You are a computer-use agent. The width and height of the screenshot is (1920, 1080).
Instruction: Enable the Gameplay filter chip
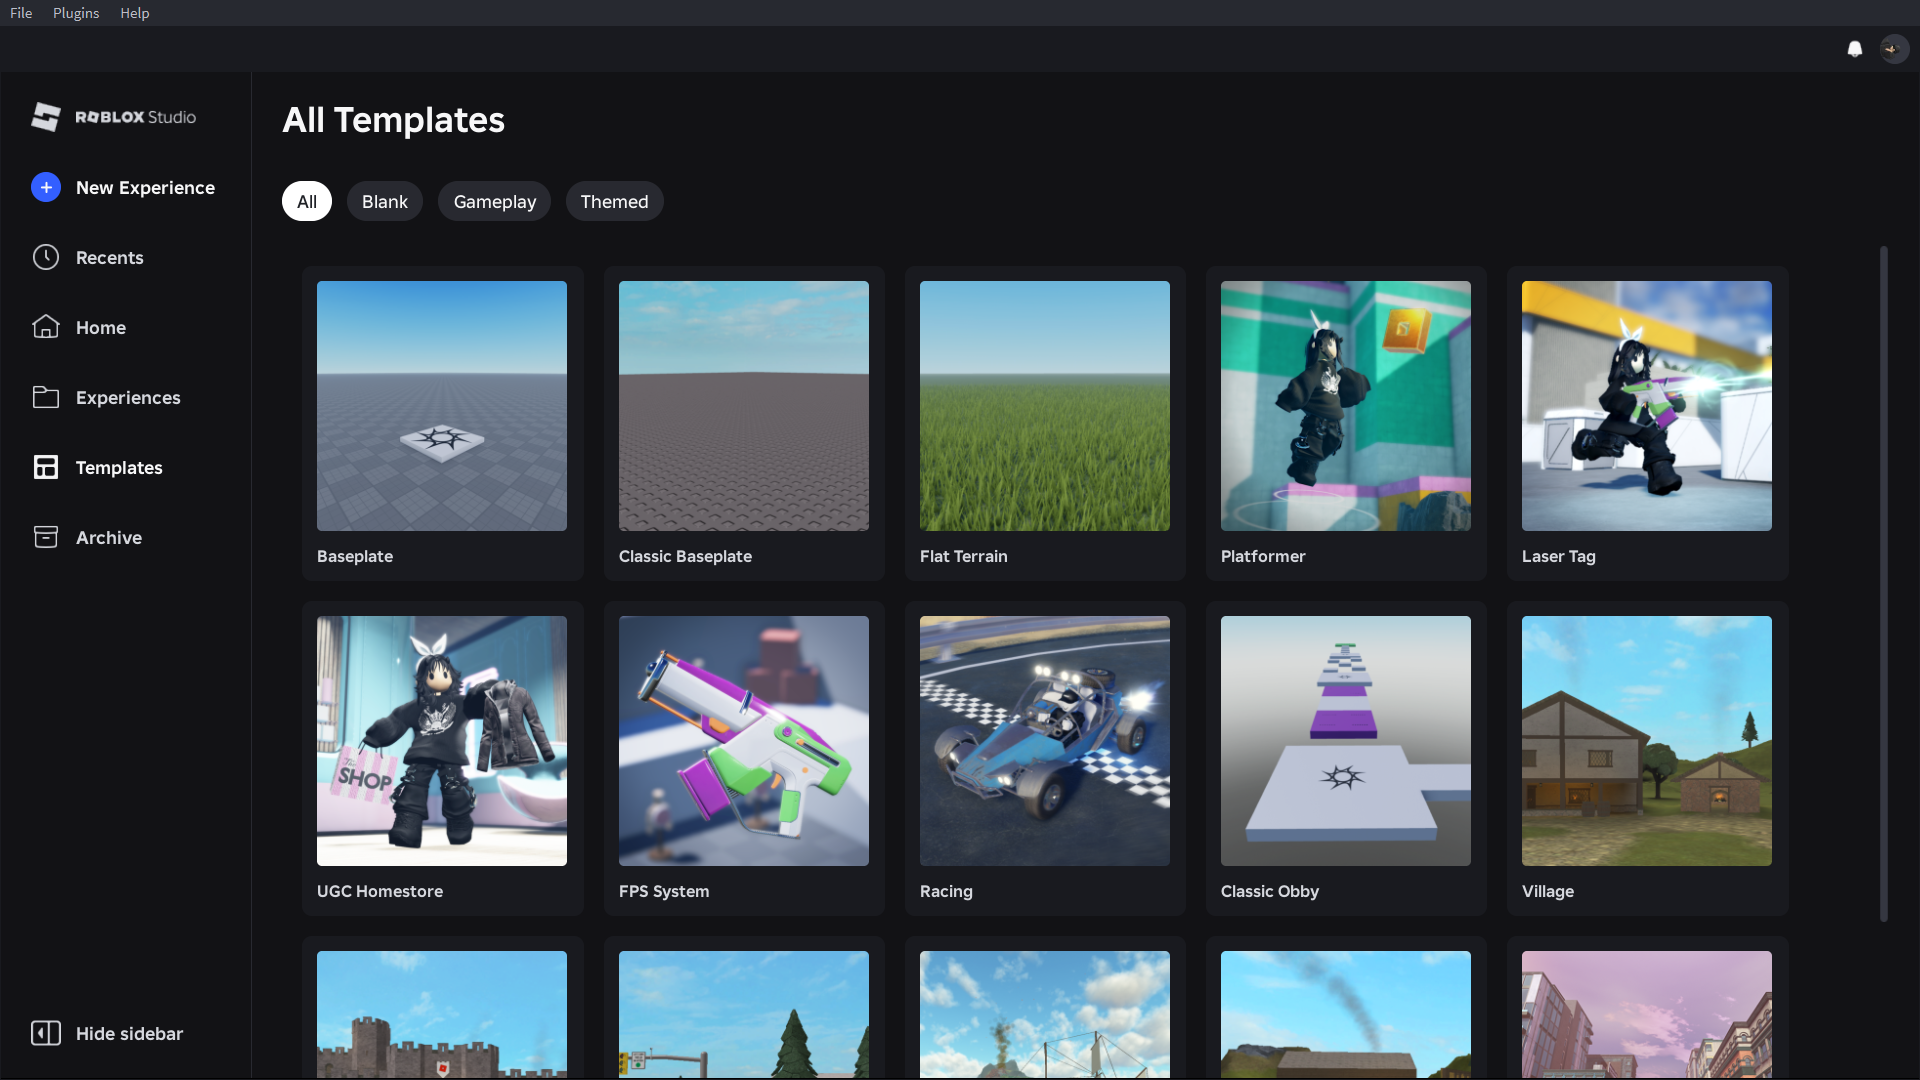coord(494,201)
